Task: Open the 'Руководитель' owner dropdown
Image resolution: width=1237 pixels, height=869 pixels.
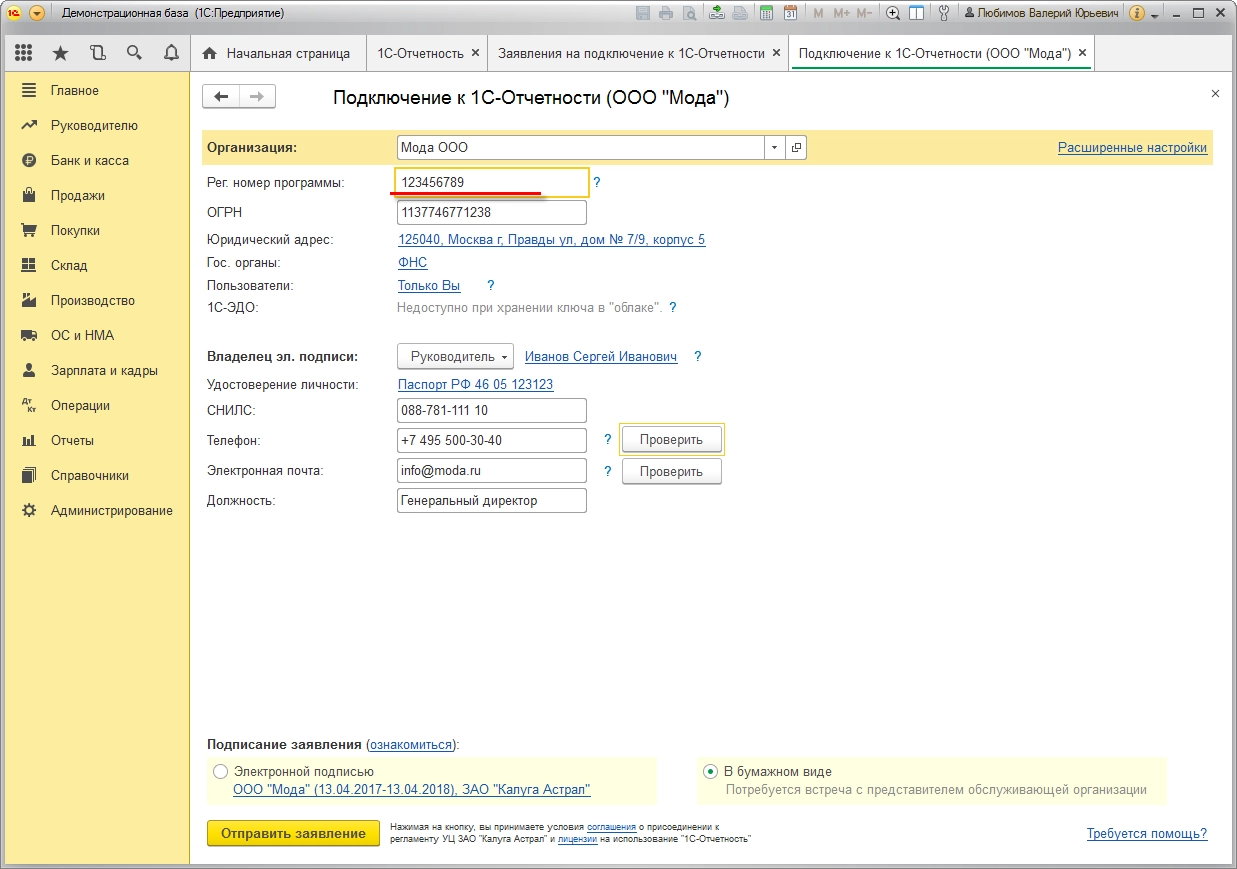Action: tap(455, 357)
